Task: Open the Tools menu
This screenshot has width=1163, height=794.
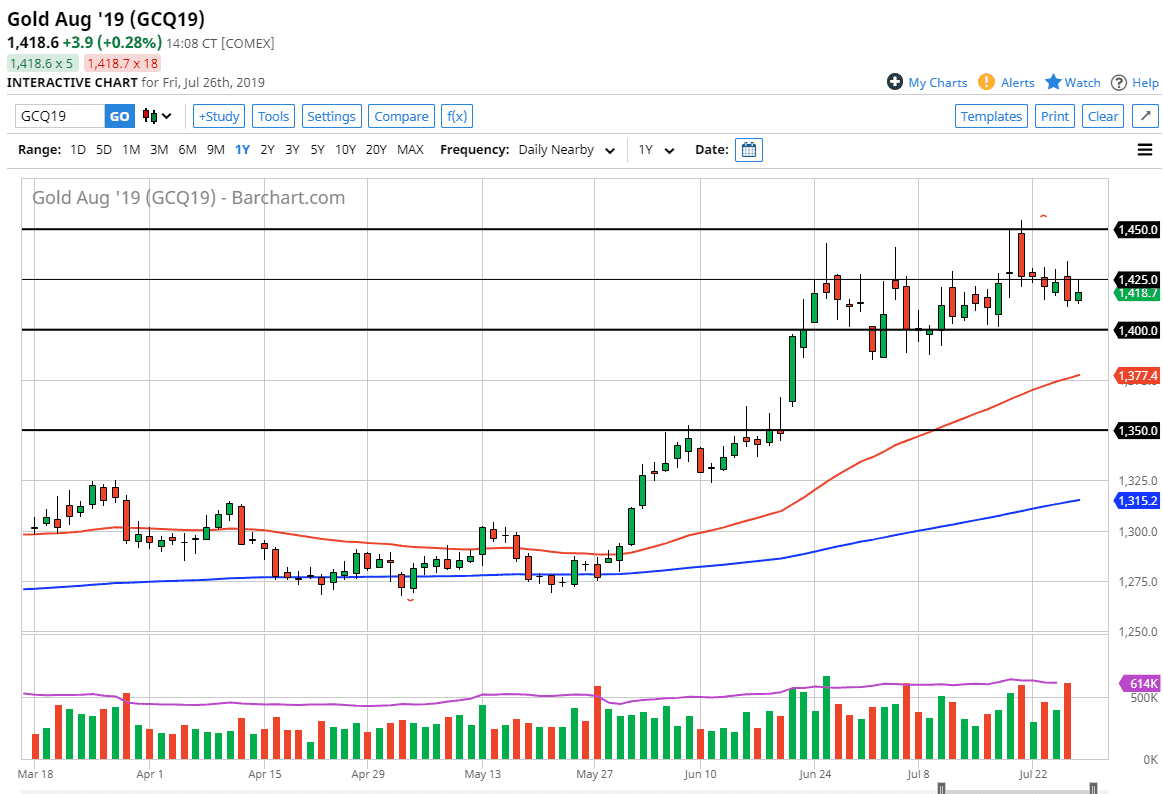Action: tap(273, 115)
